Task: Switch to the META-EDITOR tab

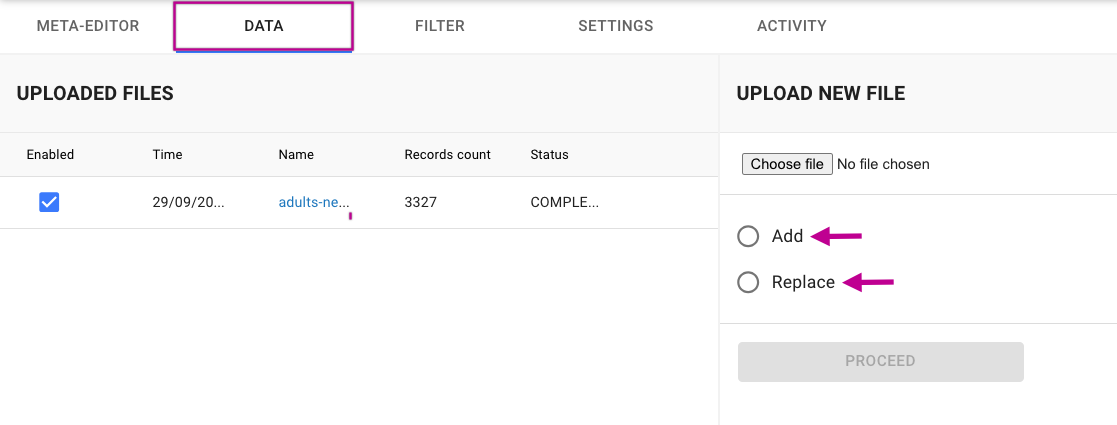Action: point(88,26)
